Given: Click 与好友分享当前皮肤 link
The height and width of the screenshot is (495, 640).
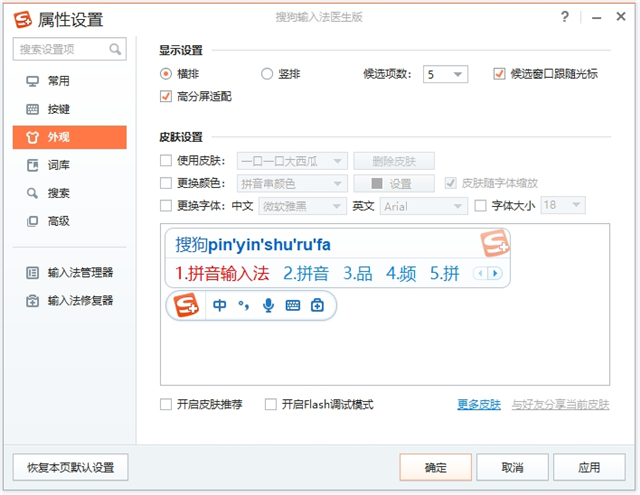Looking at the screenshot, I should tap(560, 404).
